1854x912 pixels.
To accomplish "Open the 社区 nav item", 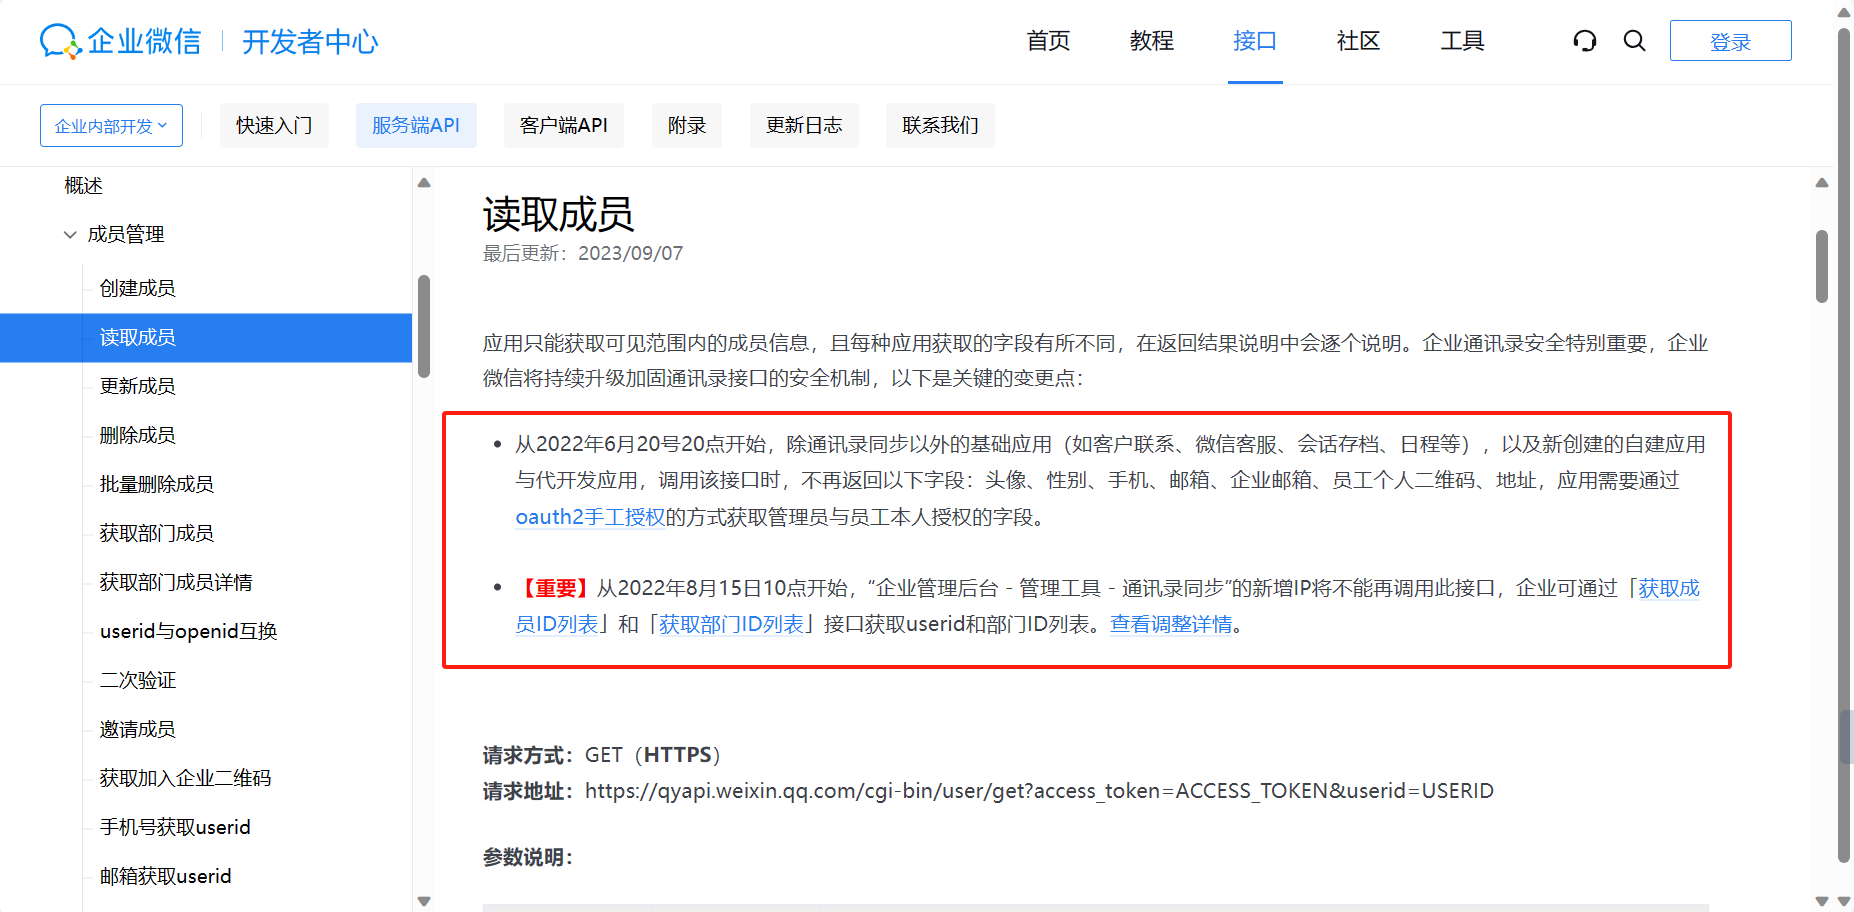I will tap(1358, 41).
